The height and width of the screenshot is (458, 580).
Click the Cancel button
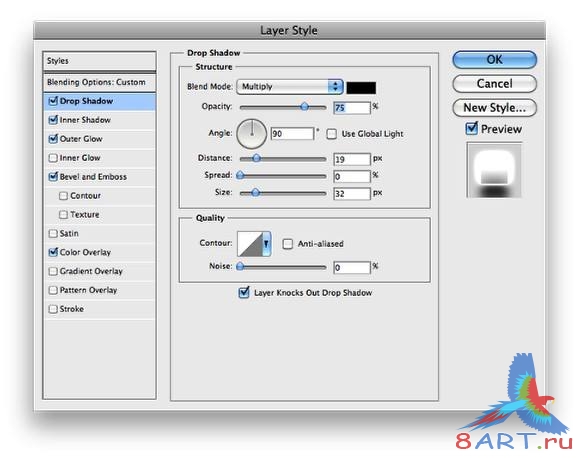(494, 84)
